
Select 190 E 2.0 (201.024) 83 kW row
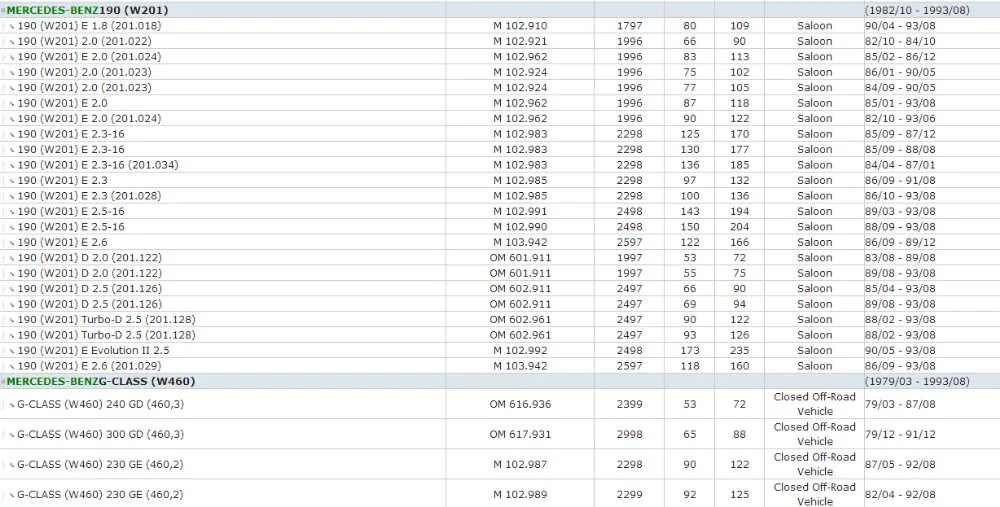[500, 57]
